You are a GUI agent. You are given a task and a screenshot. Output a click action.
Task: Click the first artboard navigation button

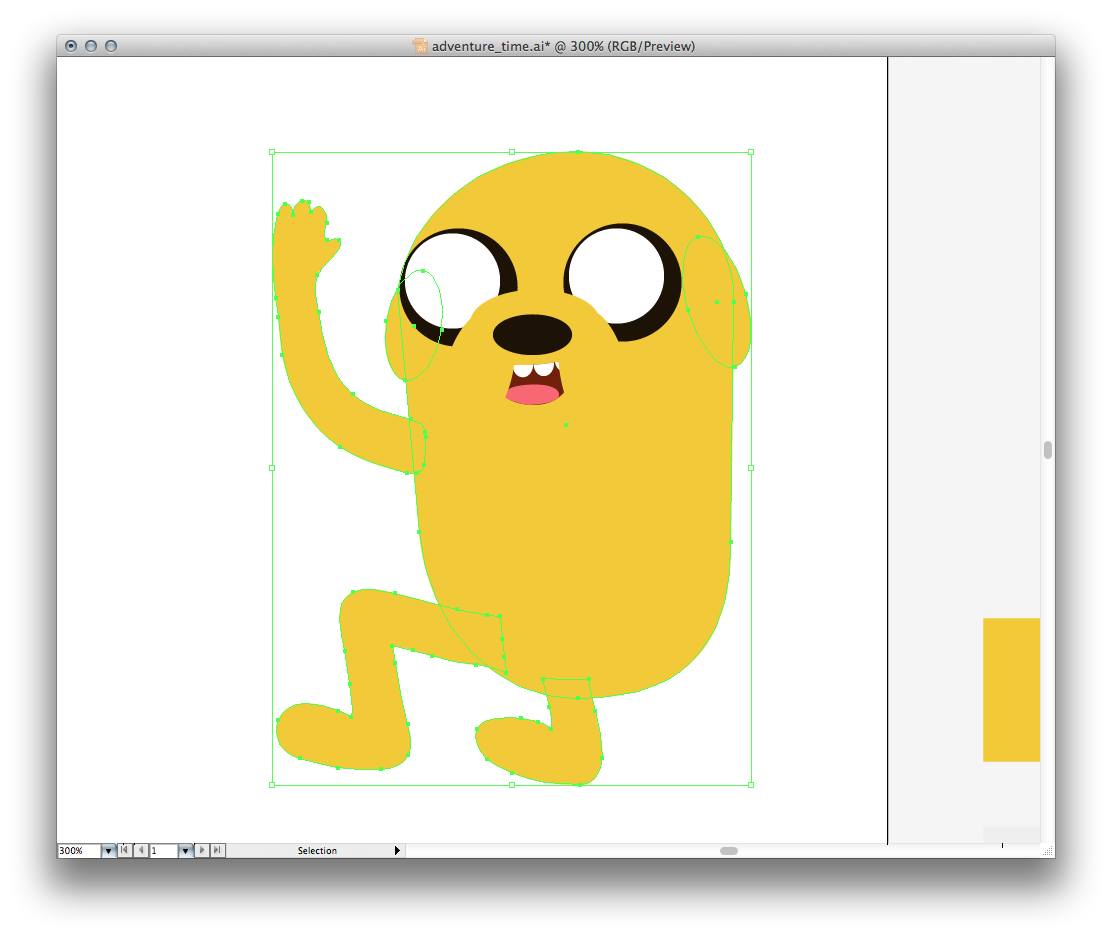(x=124, y=850)
